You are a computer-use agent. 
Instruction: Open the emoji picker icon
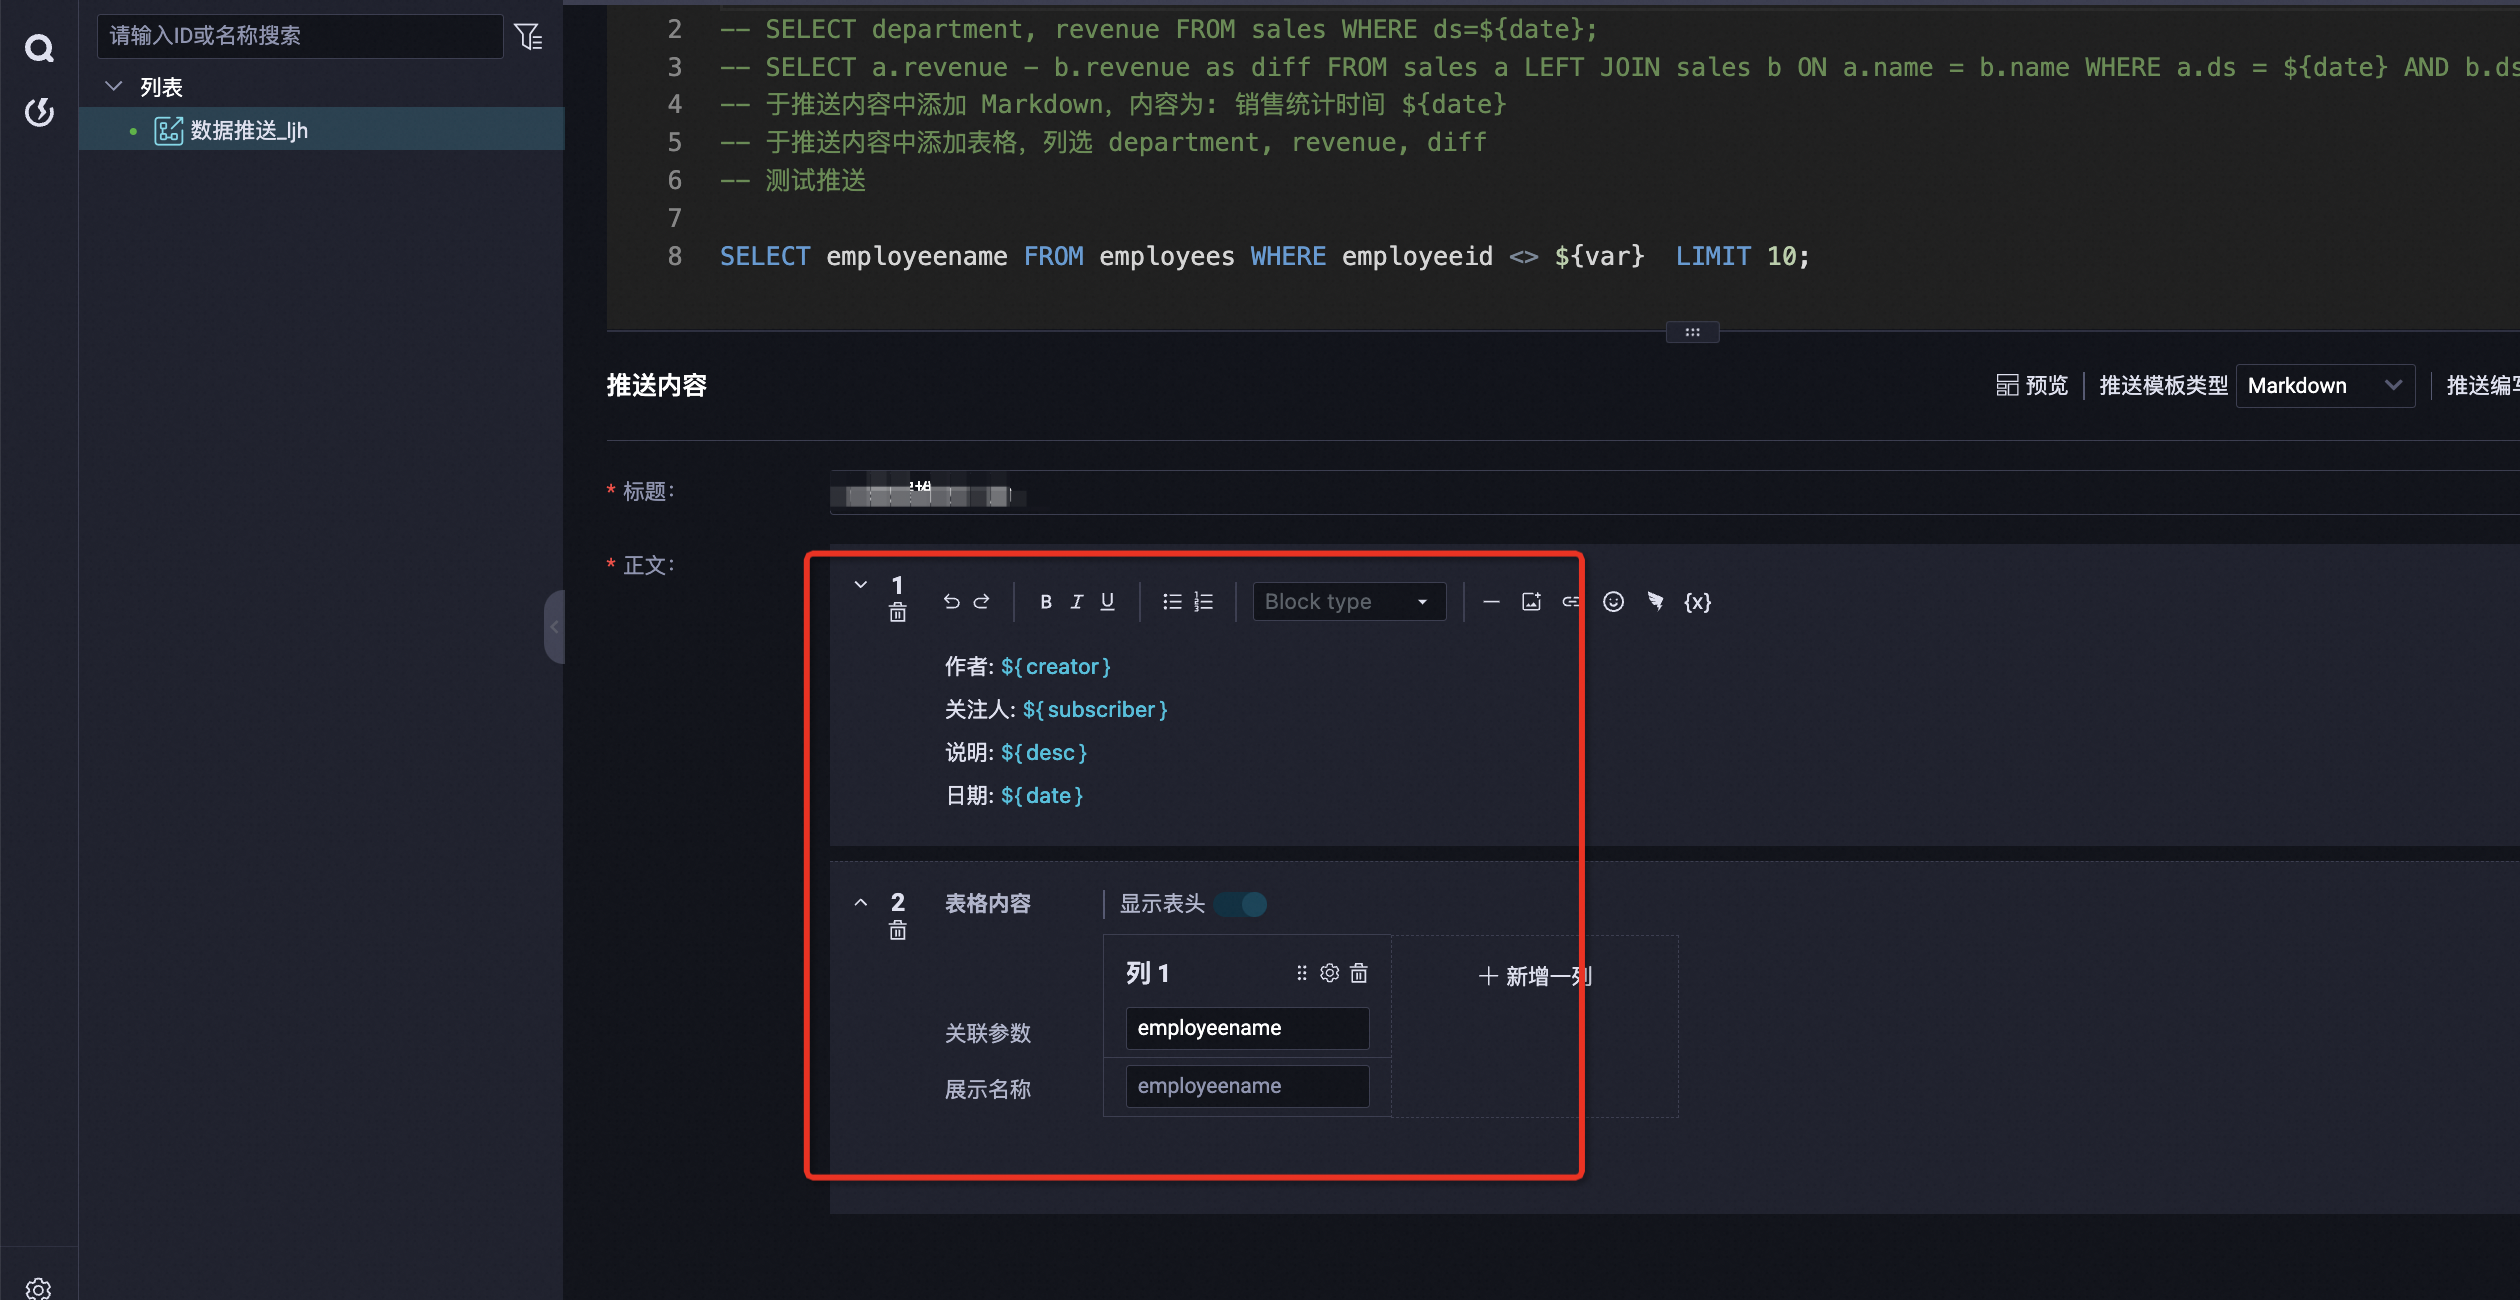point(1613,601)
